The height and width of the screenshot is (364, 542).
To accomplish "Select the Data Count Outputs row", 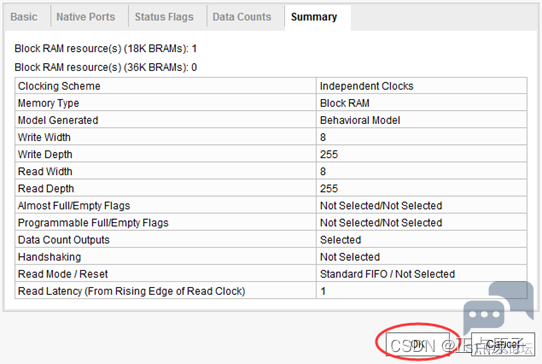I will 271,240.
